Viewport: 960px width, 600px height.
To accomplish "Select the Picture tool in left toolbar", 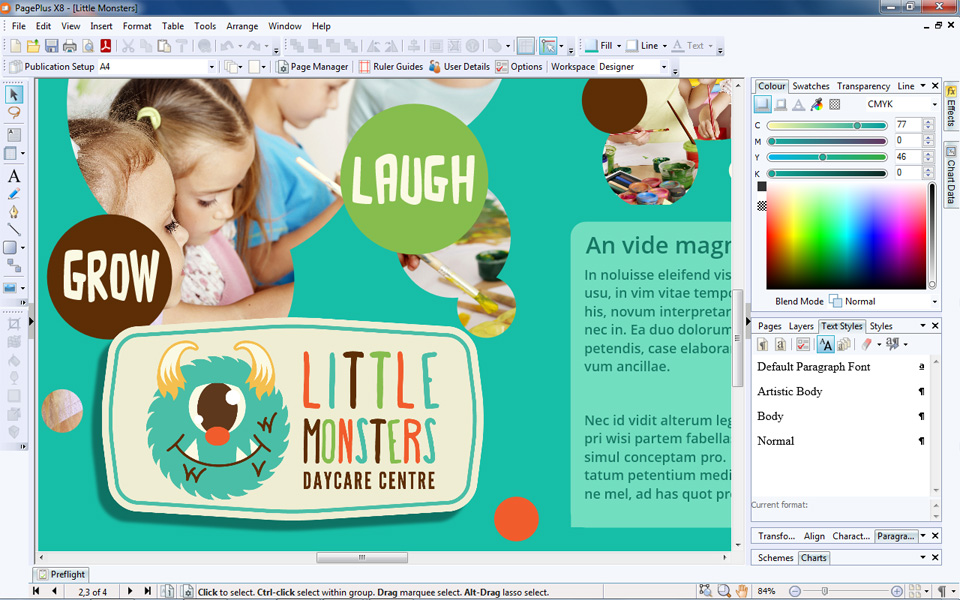I will 10,287.
